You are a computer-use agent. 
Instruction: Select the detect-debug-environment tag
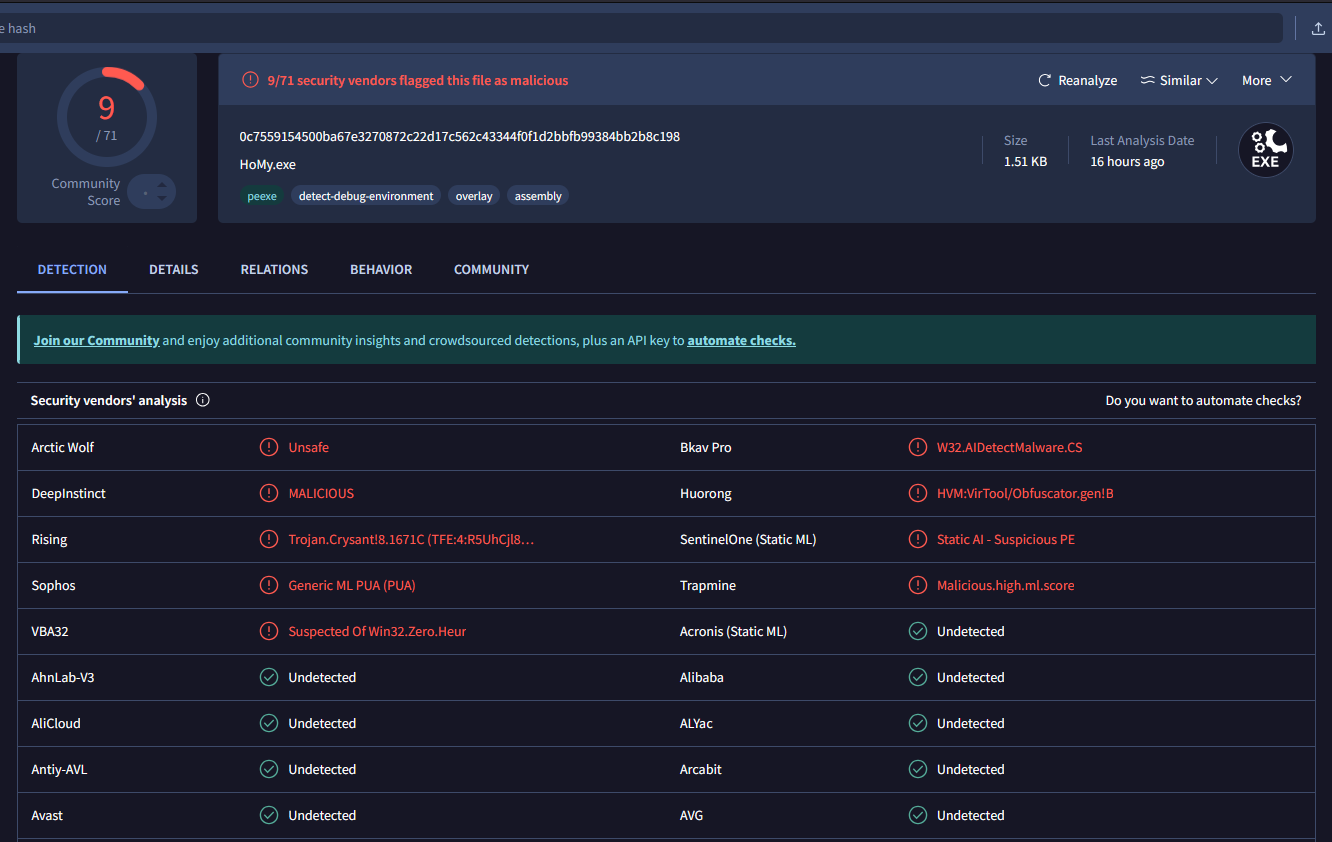click(366, 196)
